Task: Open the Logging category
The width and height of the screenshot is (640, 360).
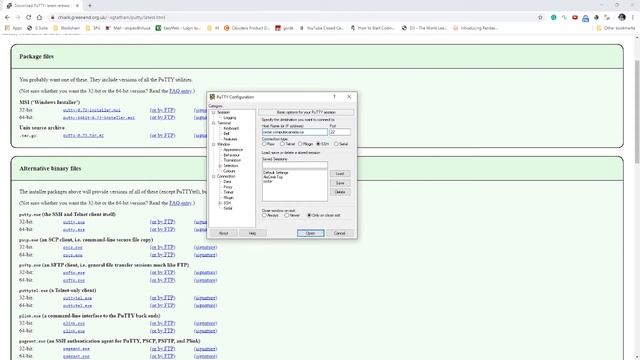Action: (230, 118)
